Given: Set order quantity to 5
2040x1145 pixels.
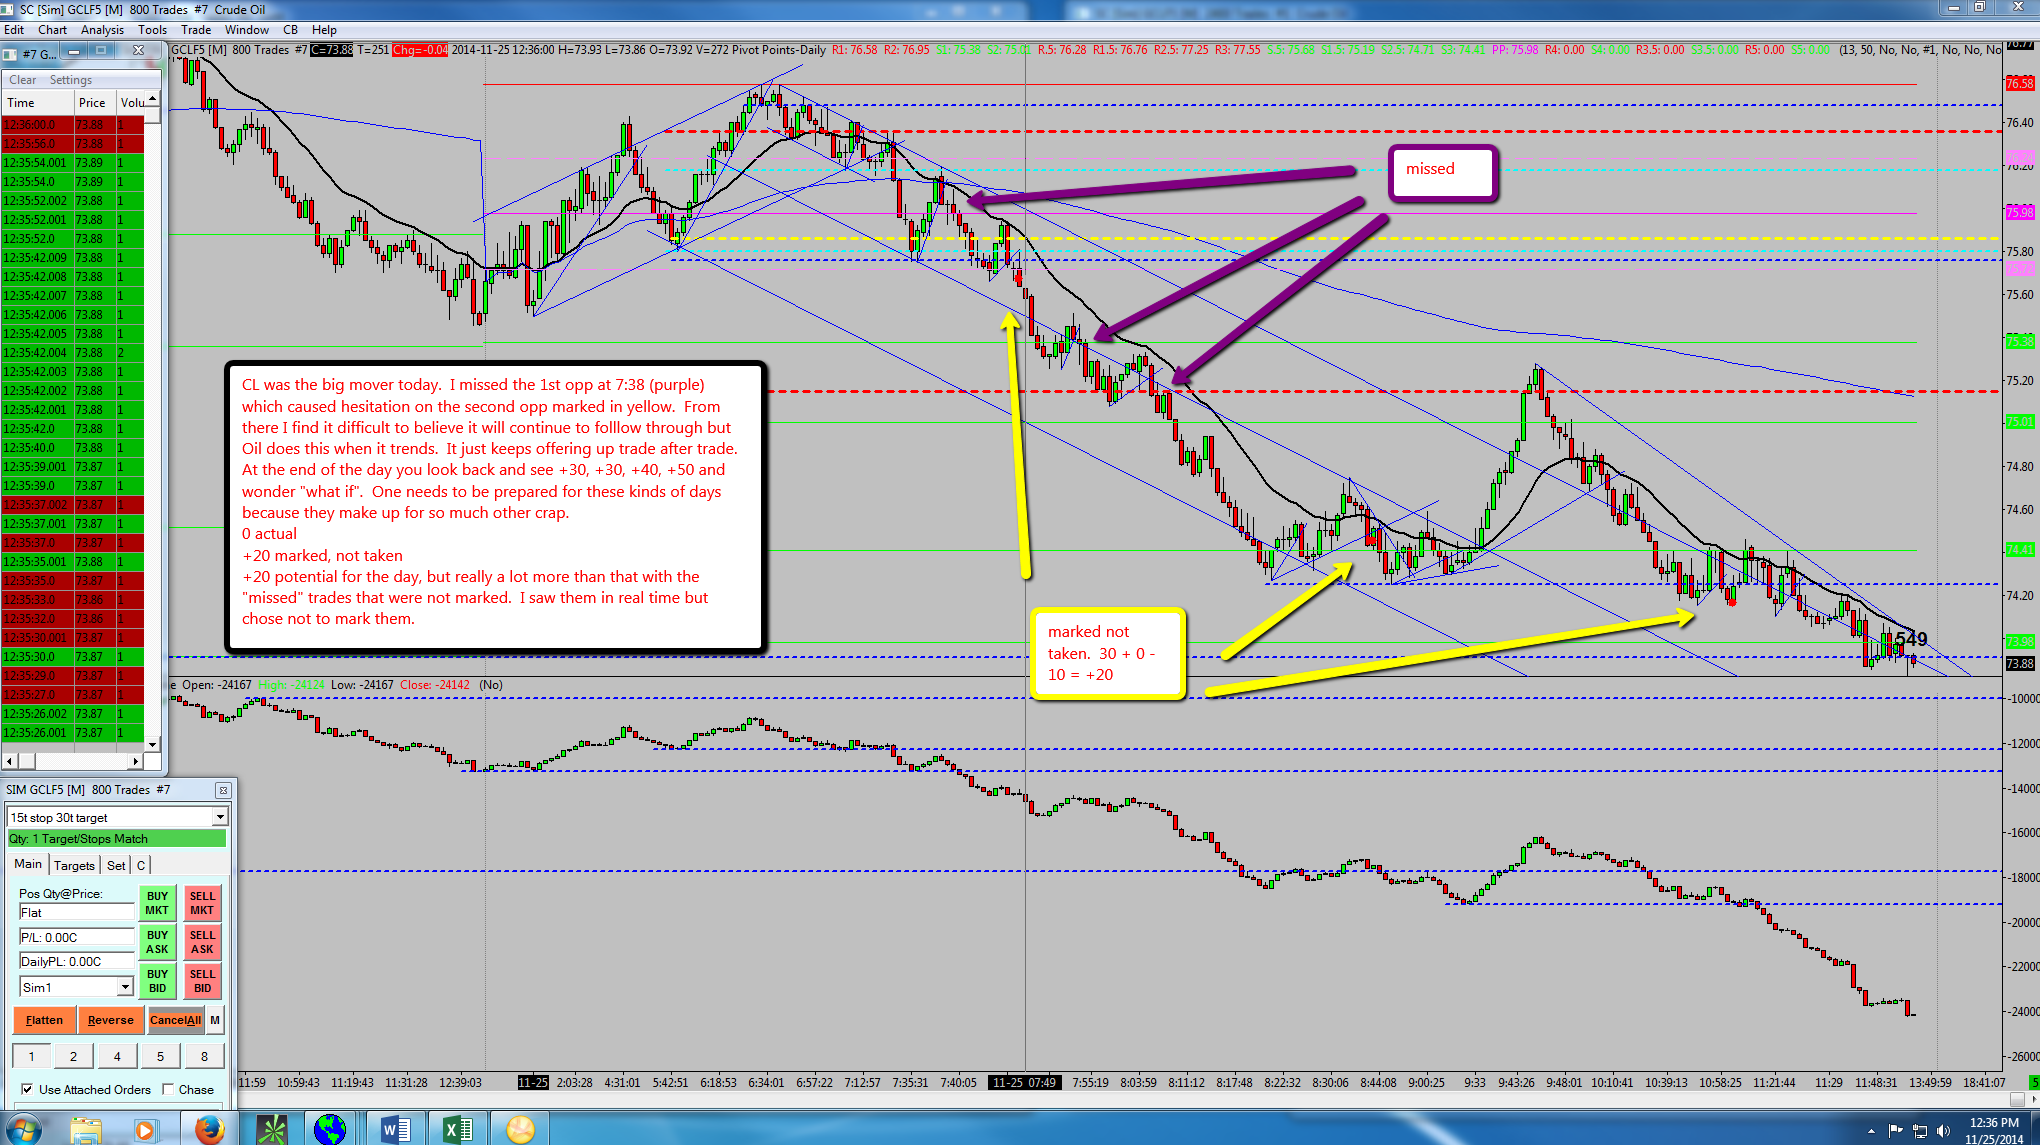Looking at the screenshot, I should 160,1056.
